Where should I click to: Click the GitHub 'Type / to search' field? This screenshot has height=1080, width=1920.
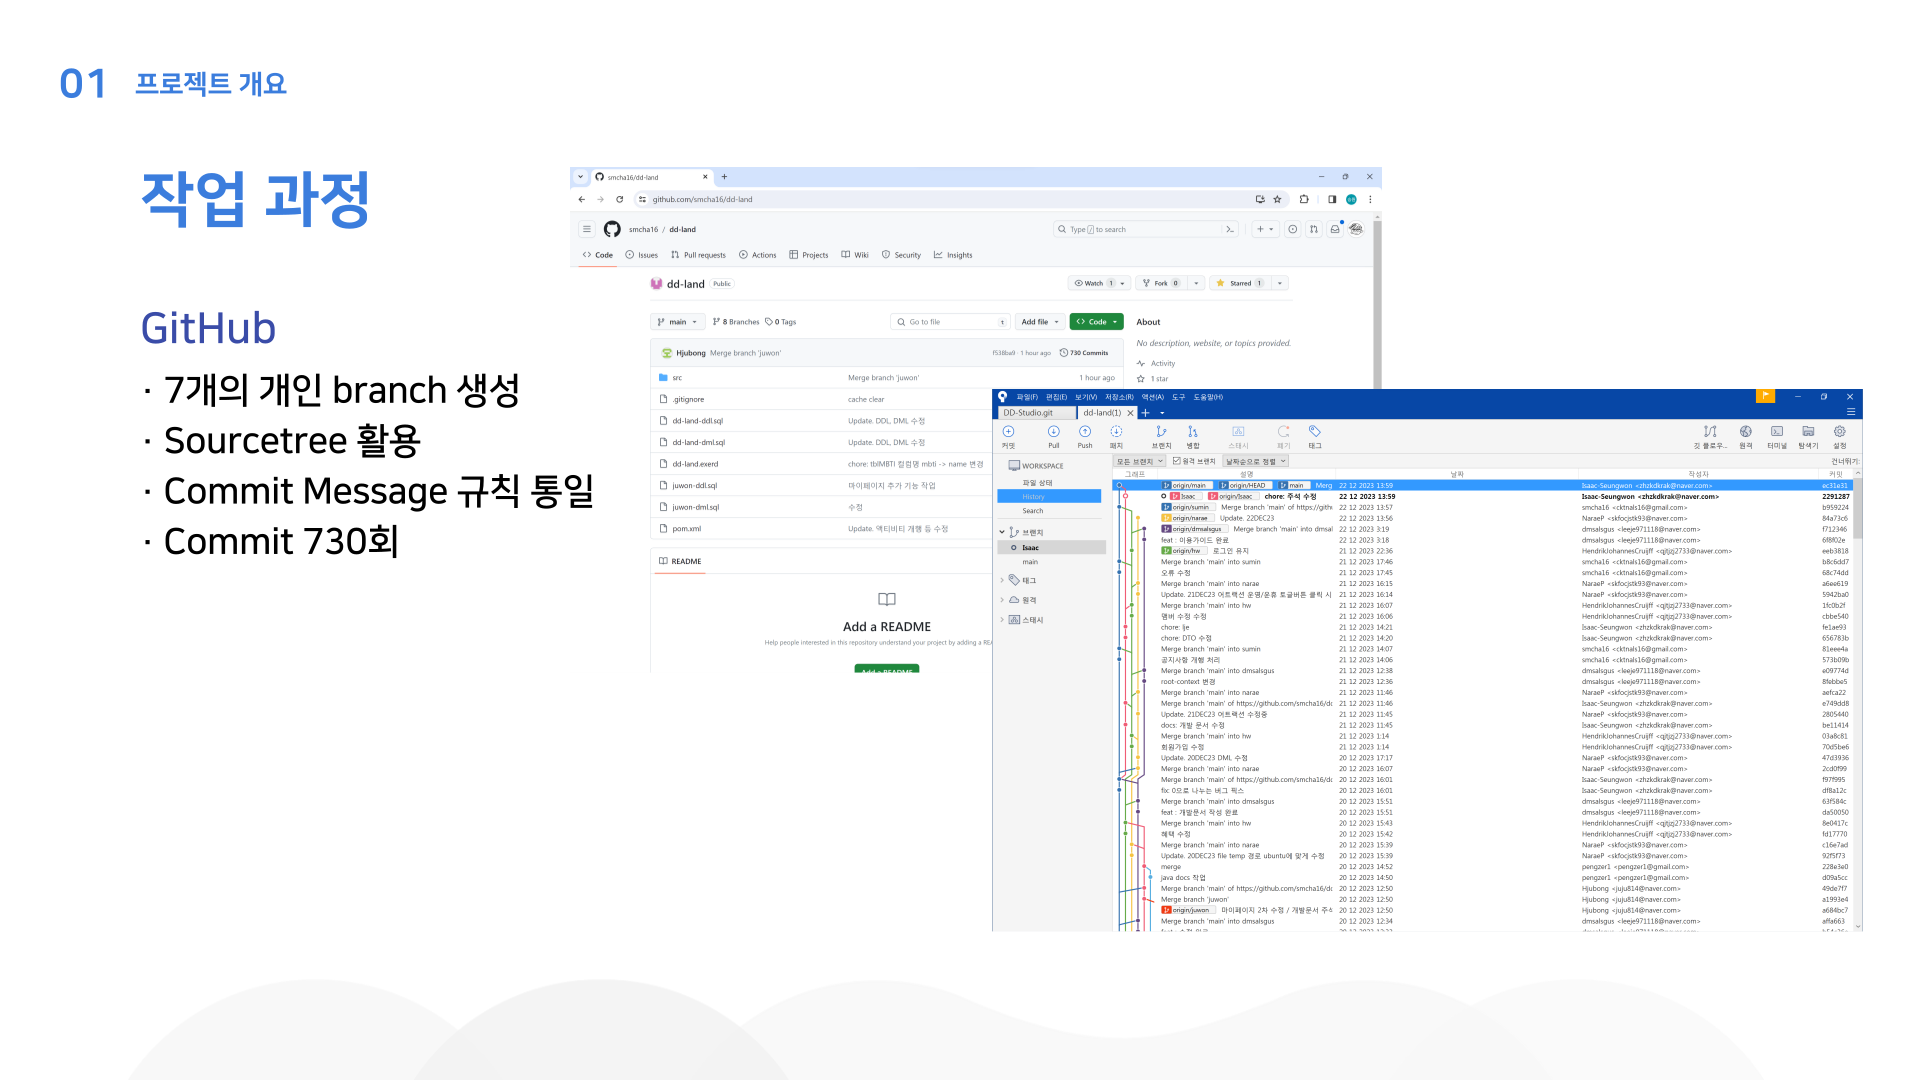point(1146,229)
